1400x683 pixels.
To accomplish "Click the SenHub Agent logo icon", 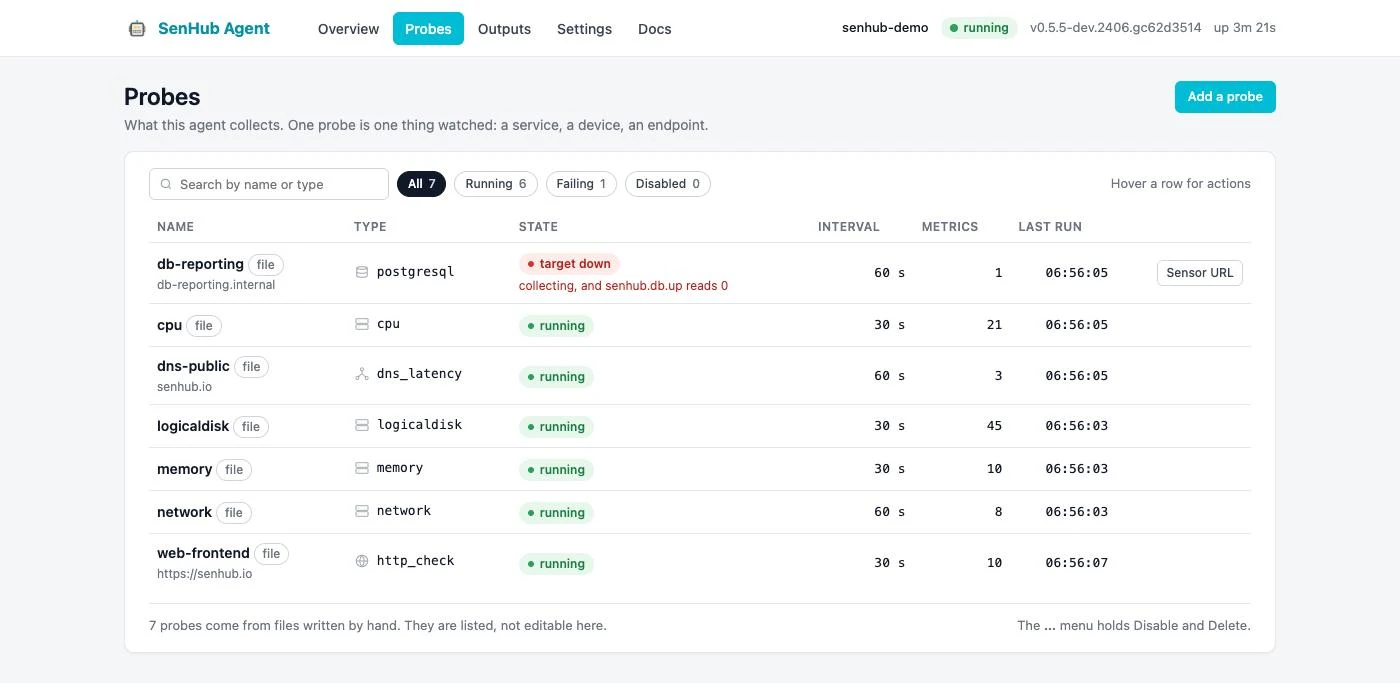I will coord(137,29).
